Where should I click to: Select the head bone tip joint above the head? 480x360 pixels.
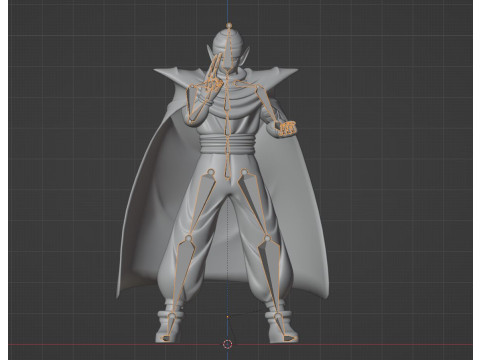click(229, 25)
